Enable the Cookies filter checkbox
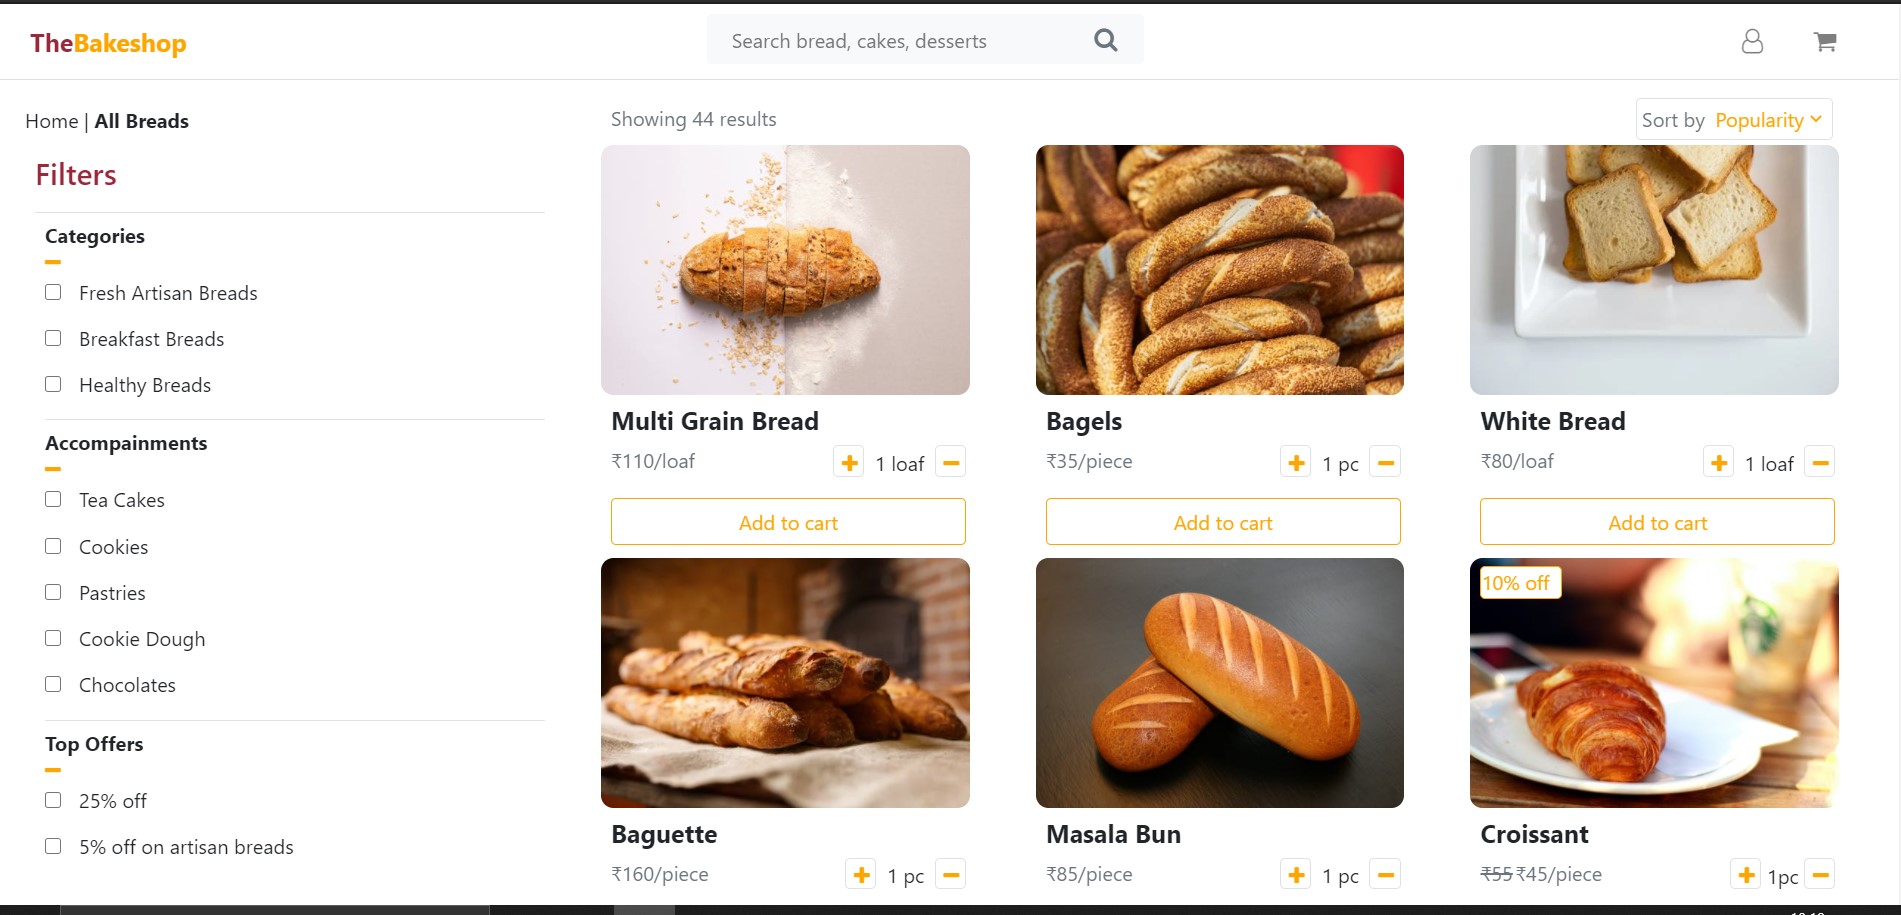The height and width of the screenshot is (915, 1901). coord(53,546)
